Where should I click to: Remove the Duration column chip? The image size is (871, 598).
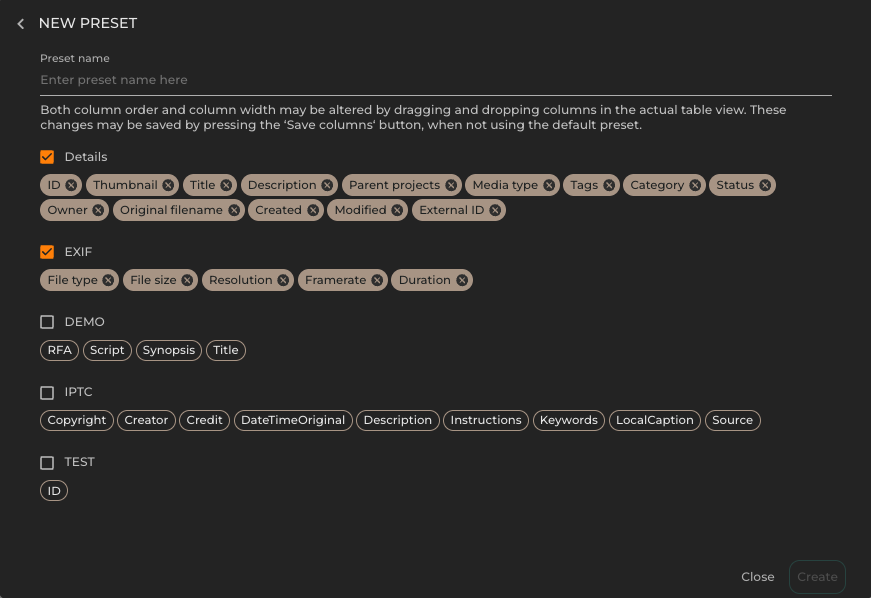pos(462,280)
